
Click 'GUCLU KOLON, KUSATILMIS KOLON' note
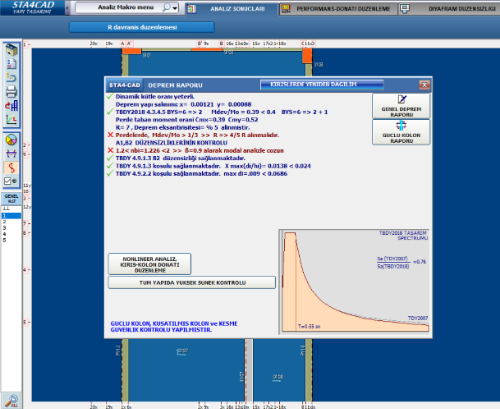[174, 327]
